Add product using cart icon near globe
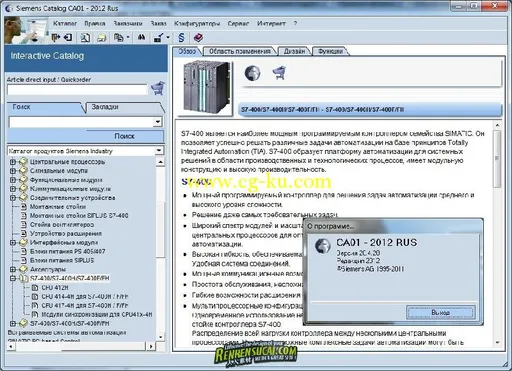Image resolution: width=512 pixels, height=371 pixels. tap(279, 73)
